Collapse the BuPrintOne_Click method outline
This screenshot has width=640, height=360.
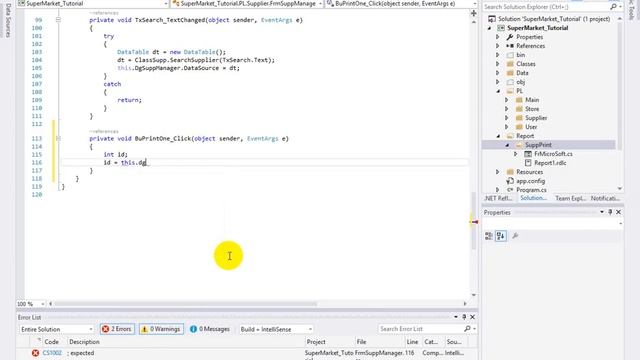pos(58,138)
